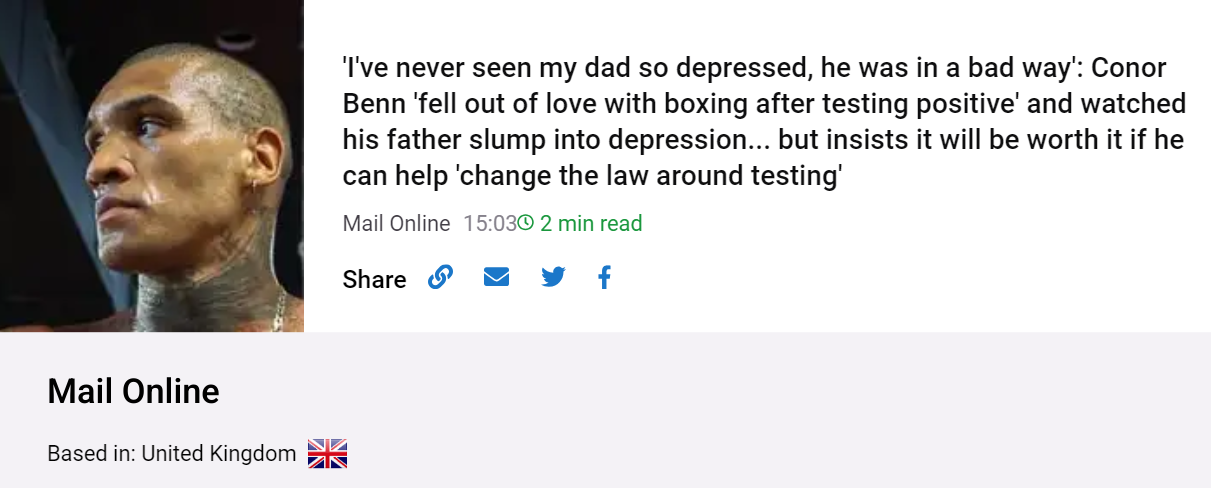Click the 'United Kingdom' country name
The height and width of the screenshot is (488, 1211).
(219, 454)
